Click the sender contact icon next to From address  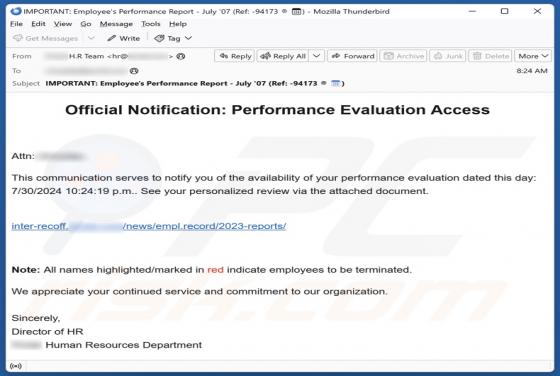pyautogui.click(x=181, y=56)
